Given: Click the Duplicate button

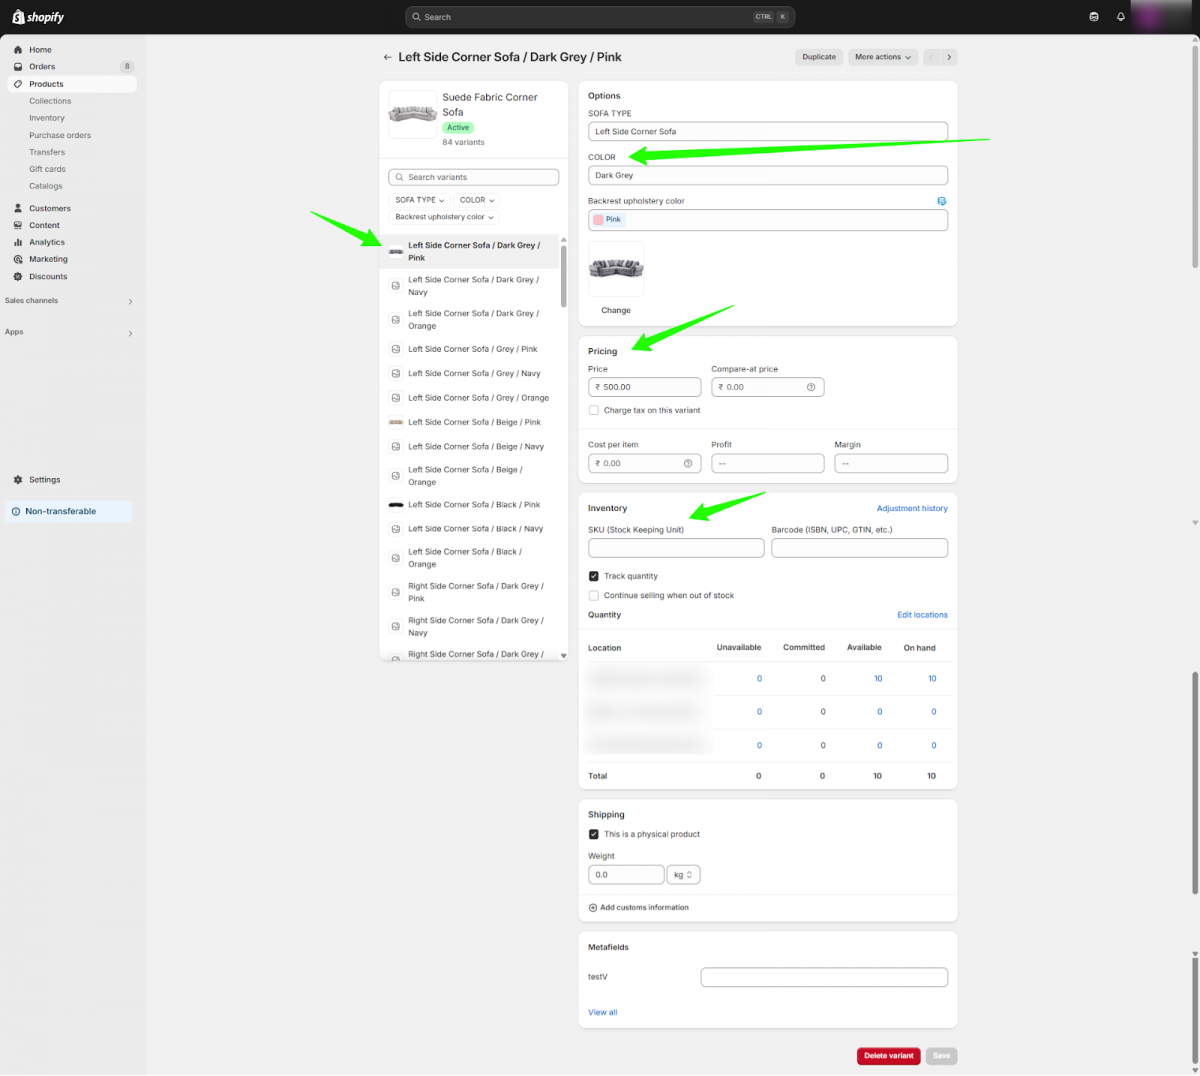Looking at the screenshot, I should [818, 57].
